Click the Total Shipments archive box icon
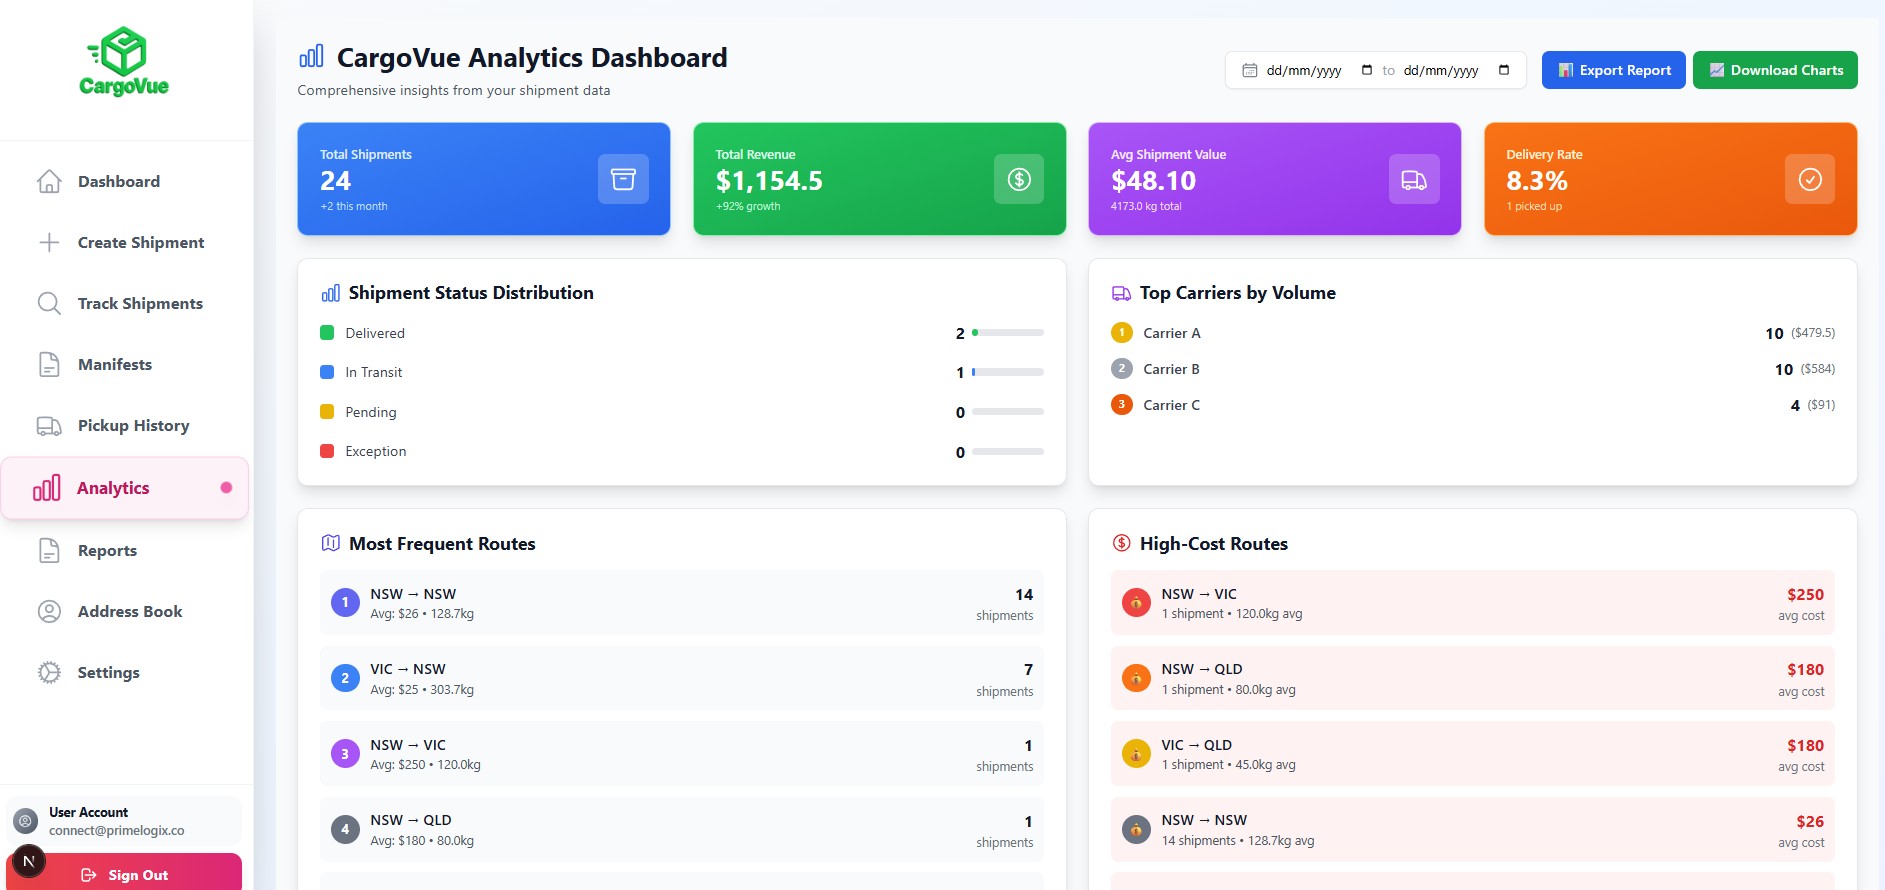The width and height of the screenshot is (1885, 890). (x=623, y=179)
